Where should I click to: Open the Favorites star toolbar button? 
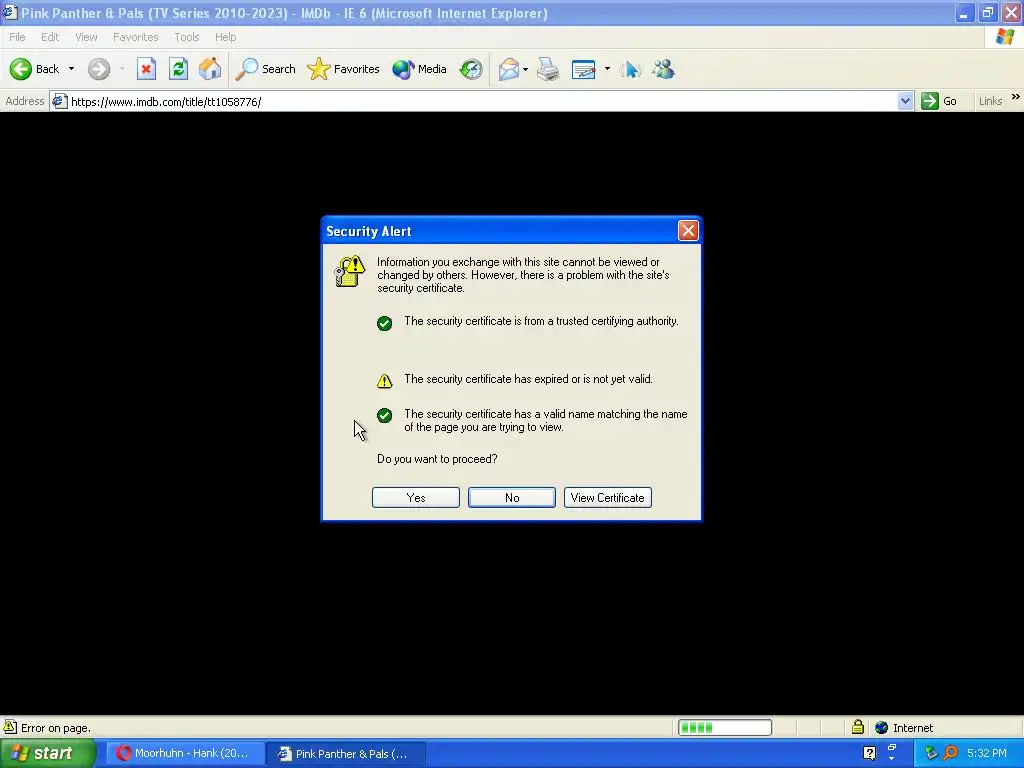pyautogui.click(x=344, y=69)
